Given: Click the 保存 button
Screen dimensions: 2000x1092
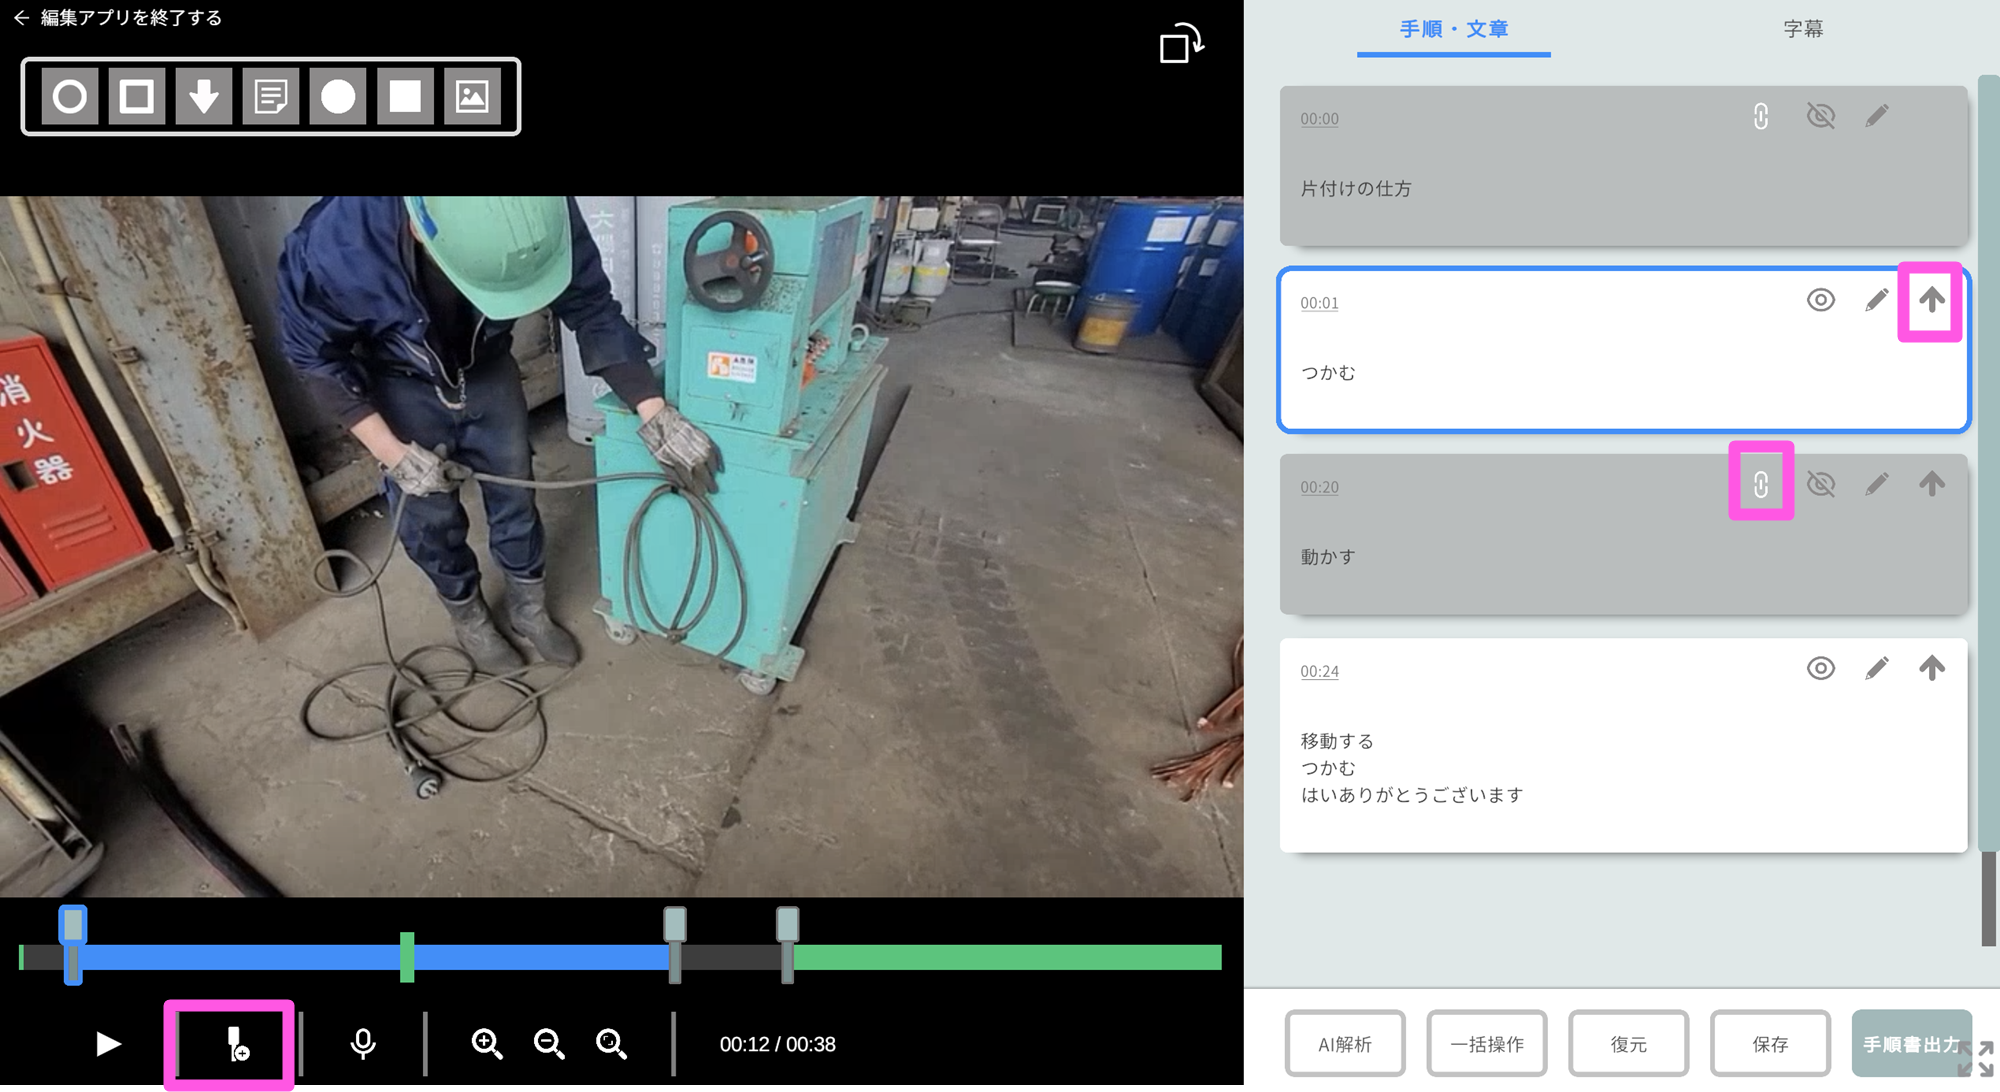Looking at the screenshot, I should click(x=1770, y=1044).
